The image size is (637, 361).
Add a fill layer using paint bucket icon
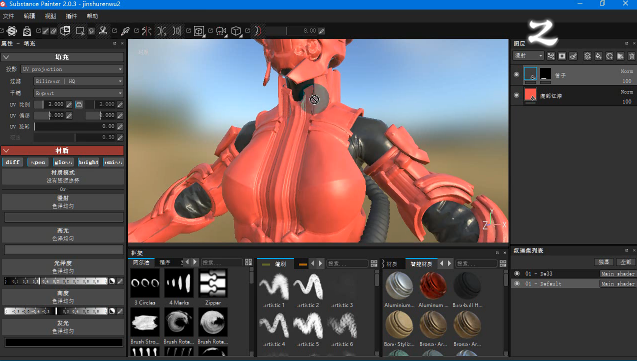click(598, 56)
